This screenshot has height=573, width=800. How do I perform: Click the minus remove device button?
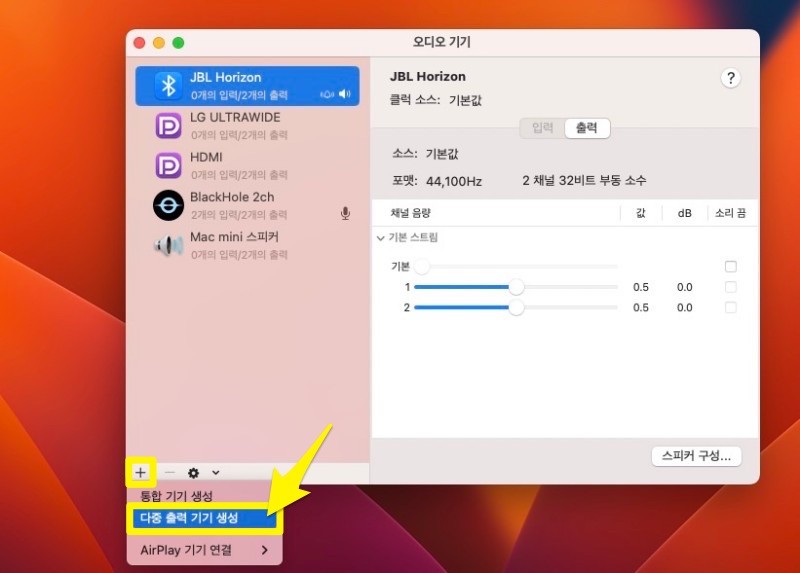pos(169,473)
